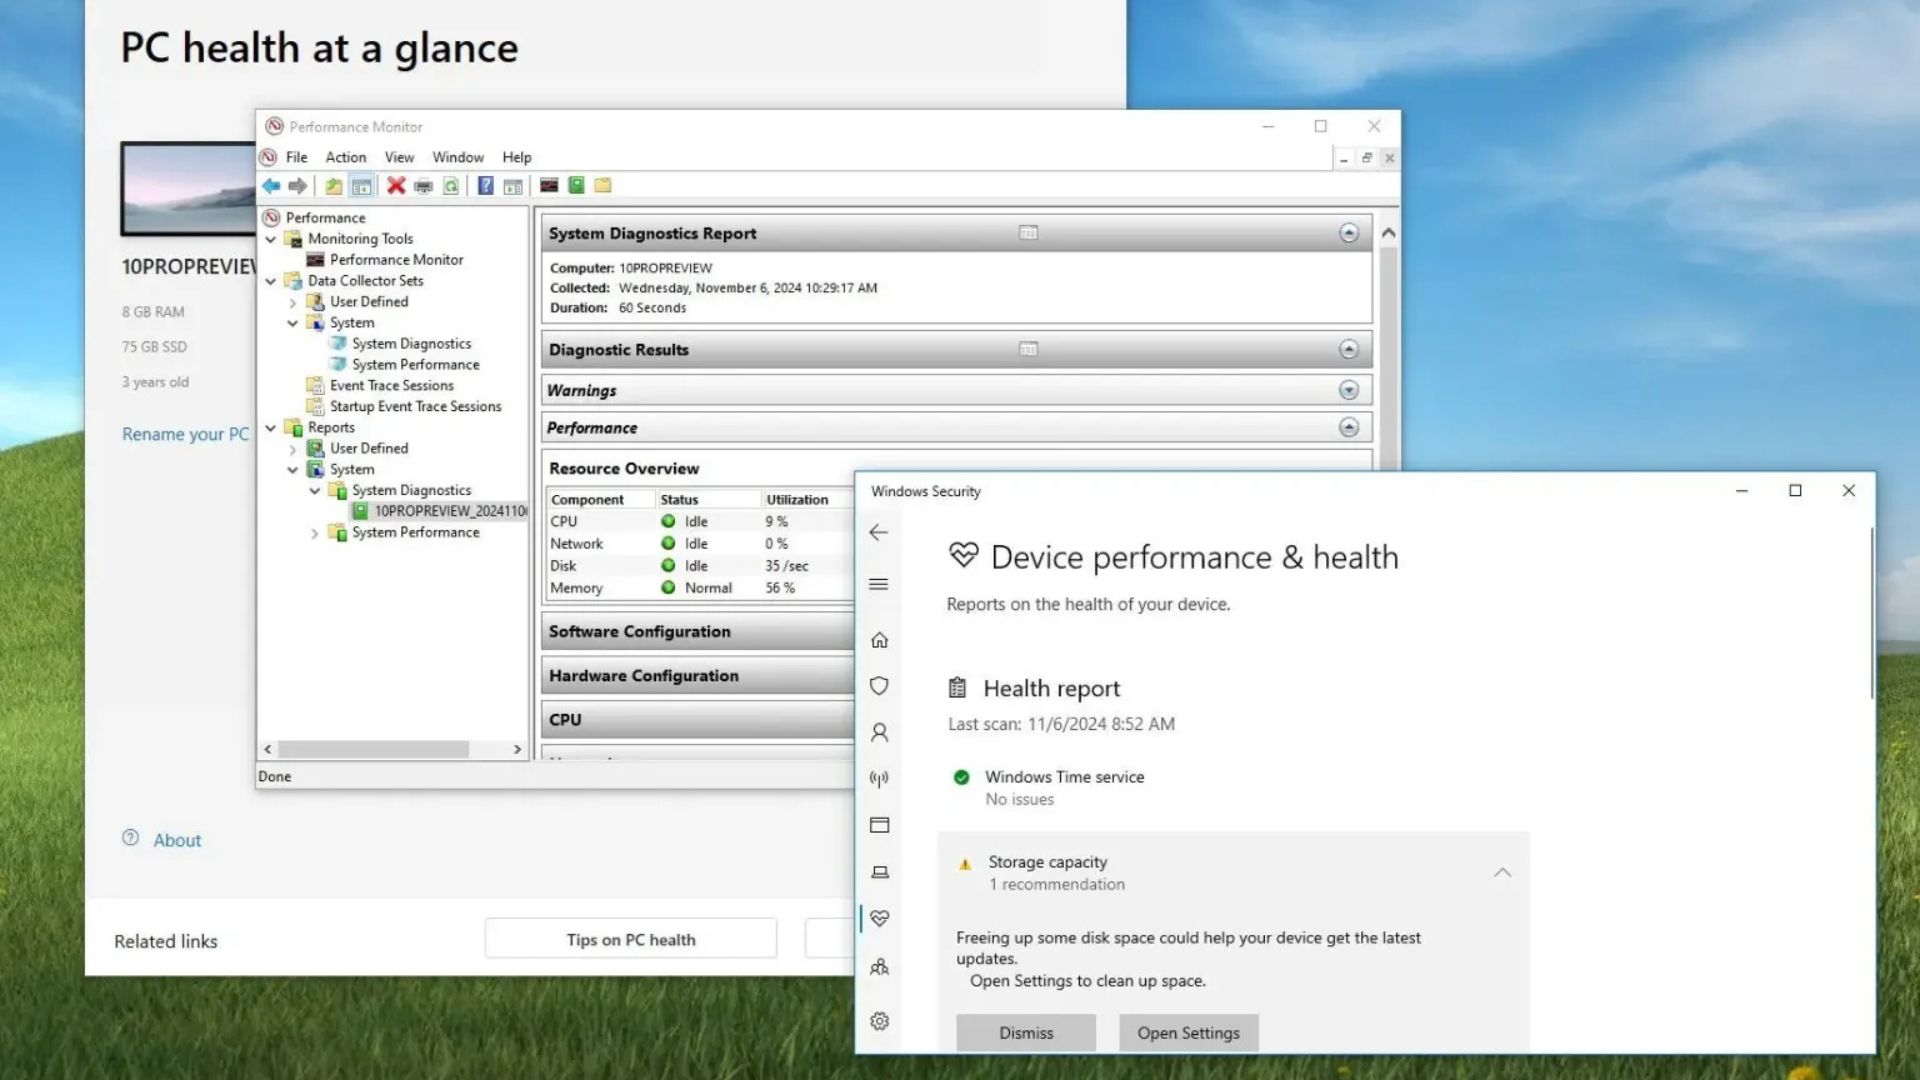Image resolution: width=1920 pixels, height=1080 pixels.
Task: Click the red X delete toolbar icon
Action: pos(396,186)
